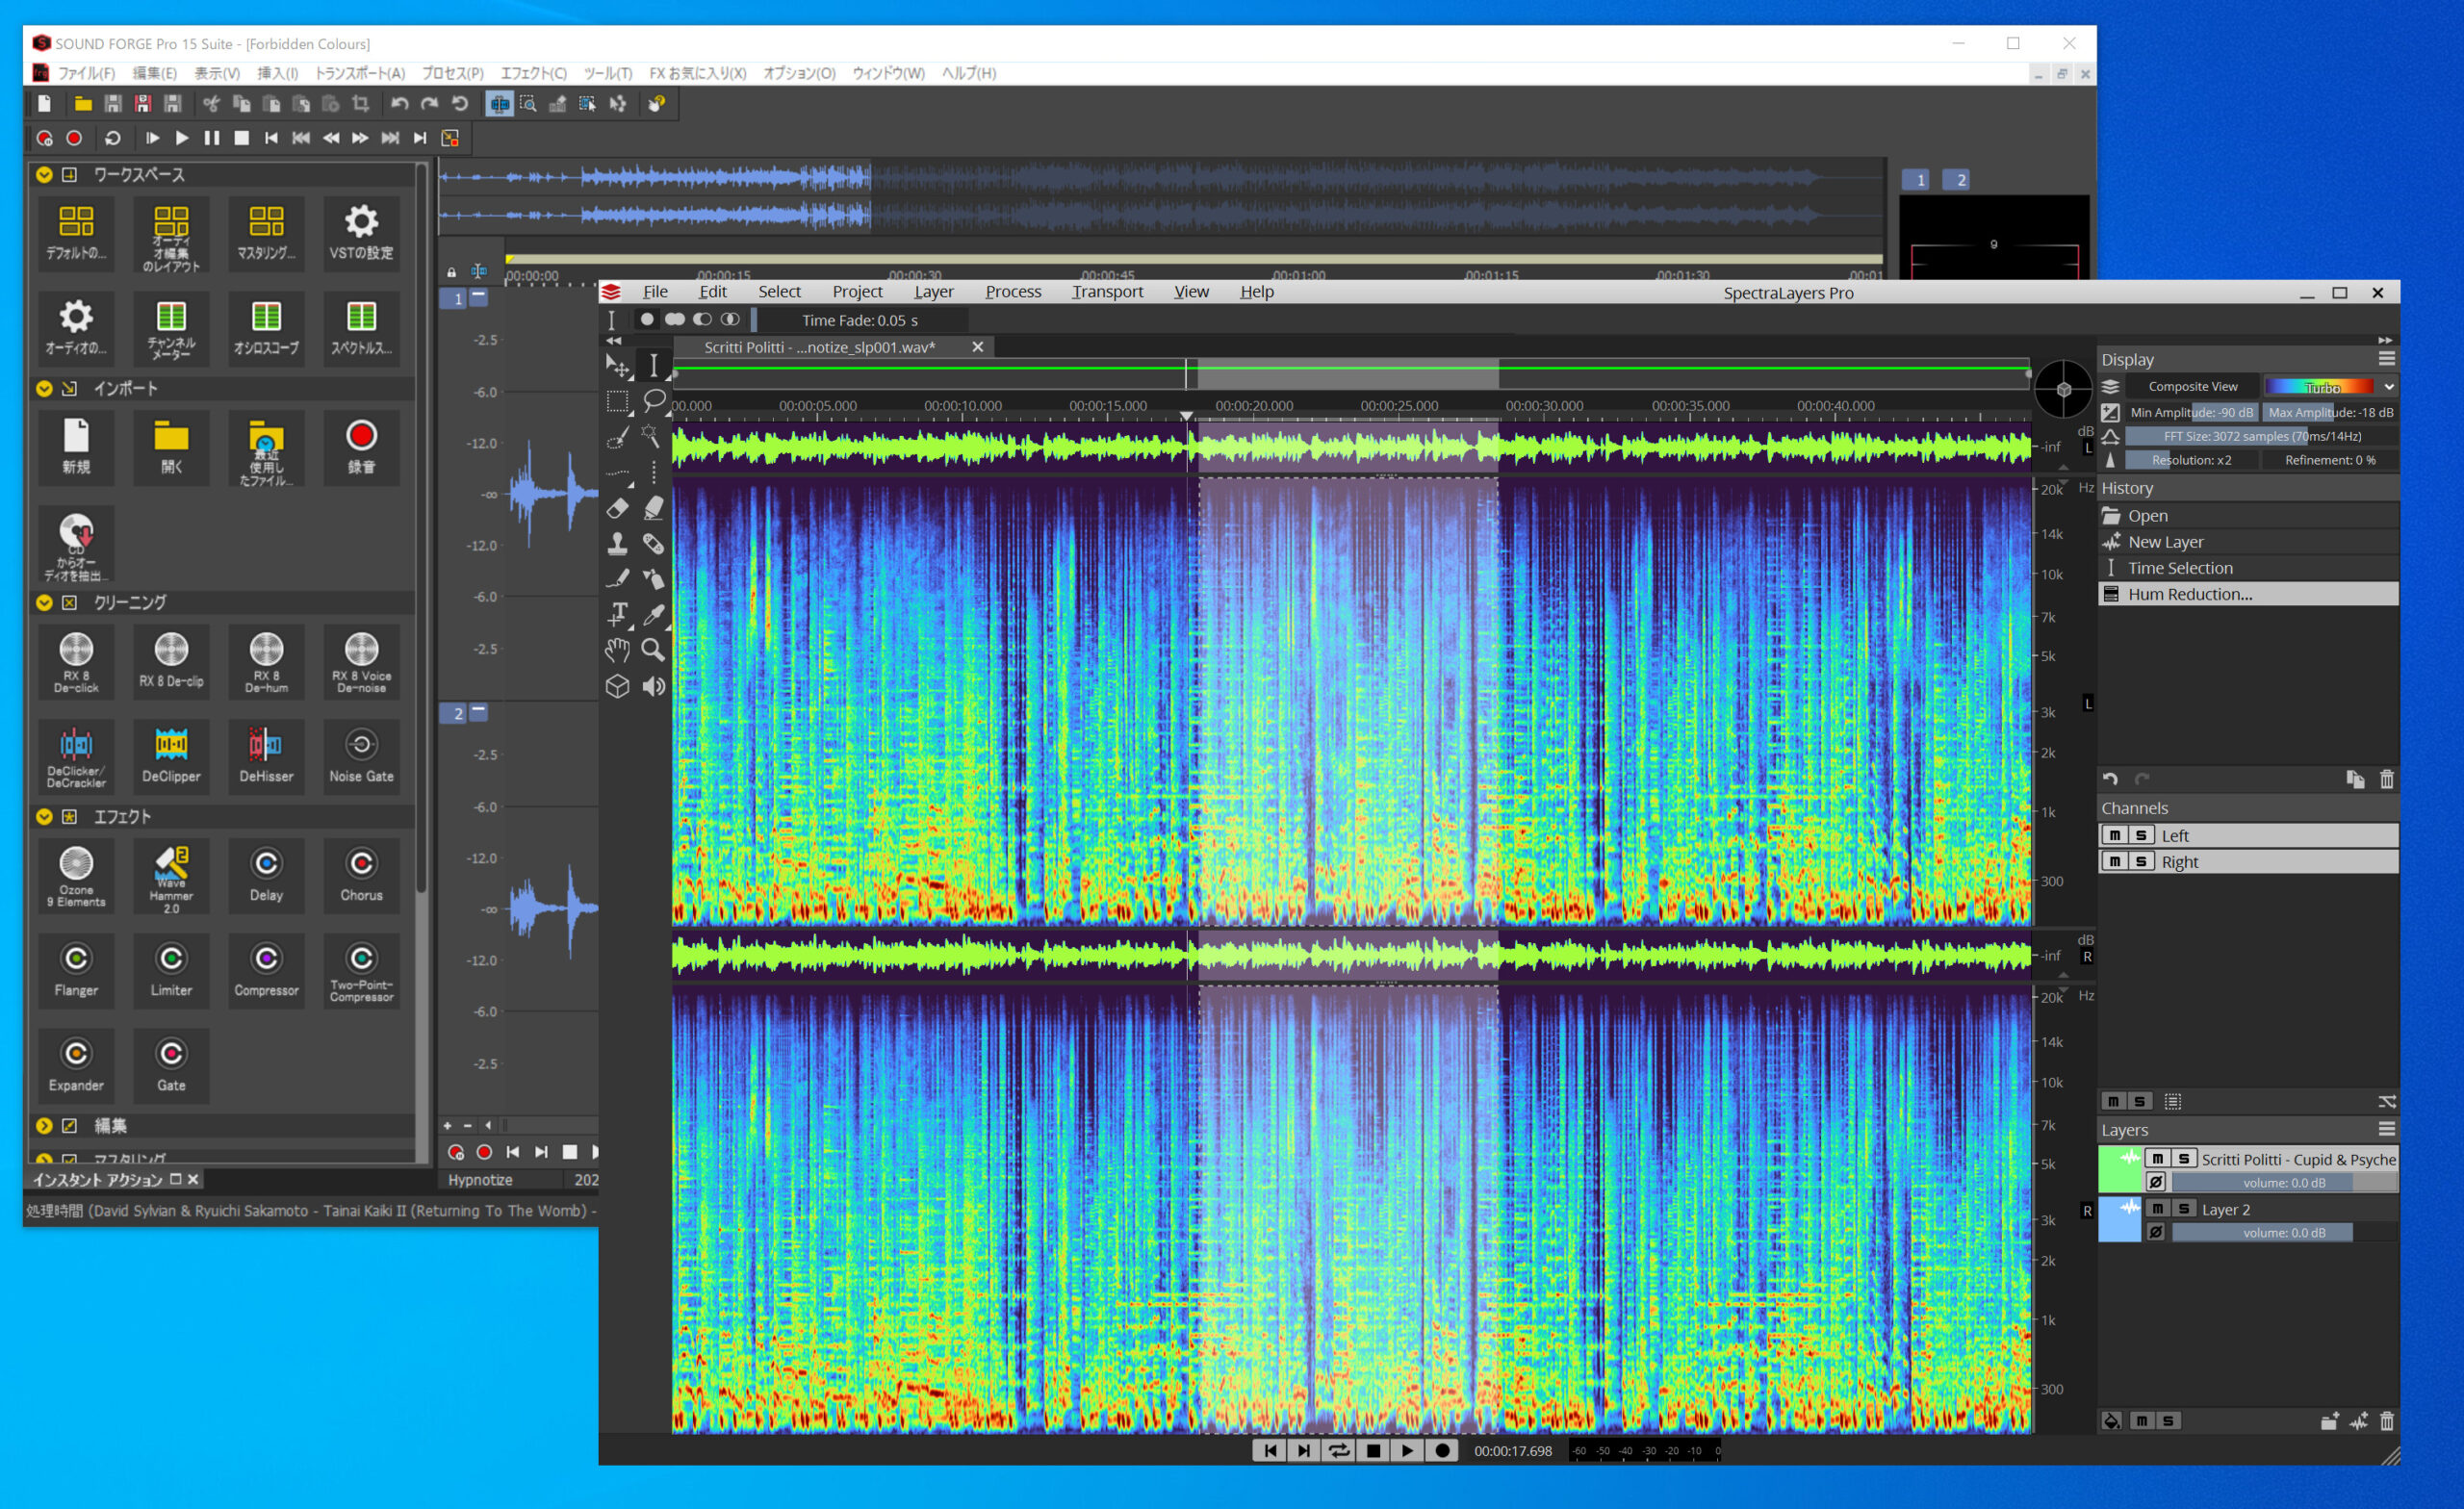2464x1509 pixels.
Task: Collapse the SpectraLayers tool panel arrows
Action: click(613, 341)
